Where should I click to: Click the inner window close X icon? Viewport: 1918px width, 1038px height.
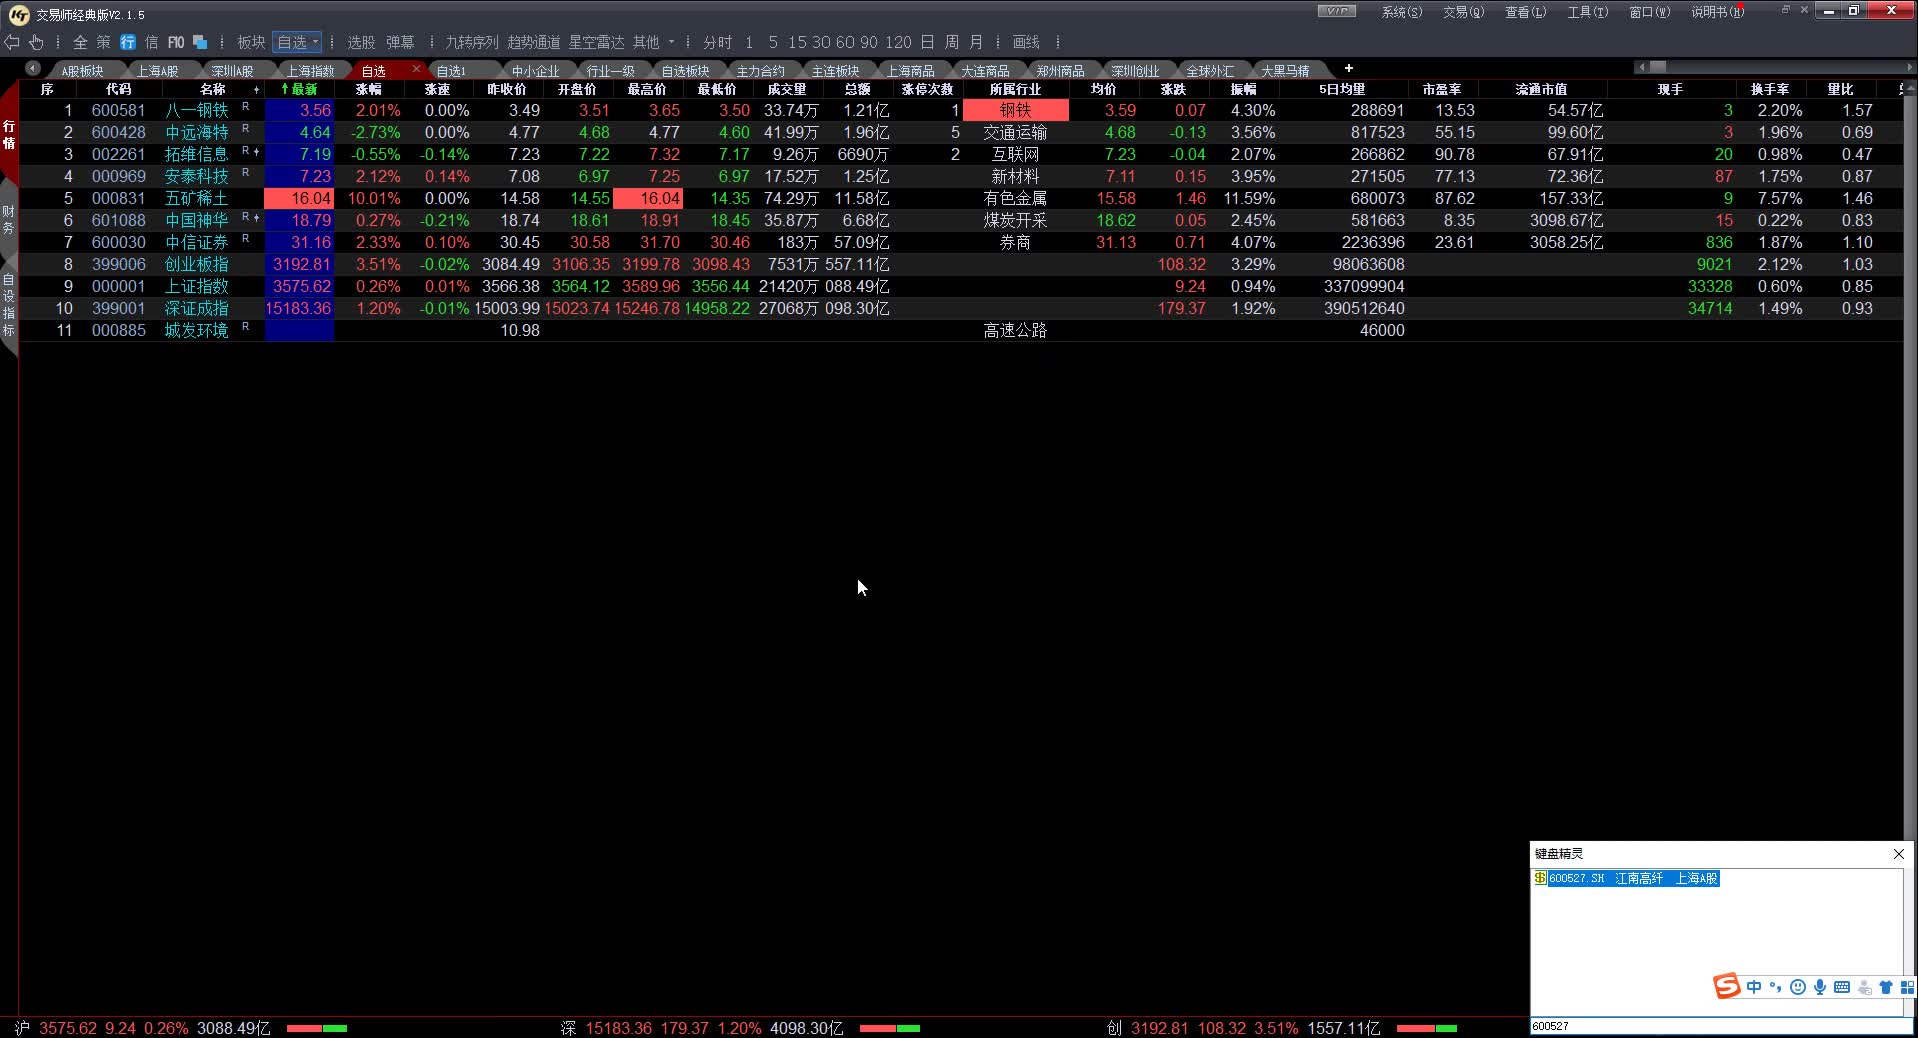click(x=1804, y=10)
